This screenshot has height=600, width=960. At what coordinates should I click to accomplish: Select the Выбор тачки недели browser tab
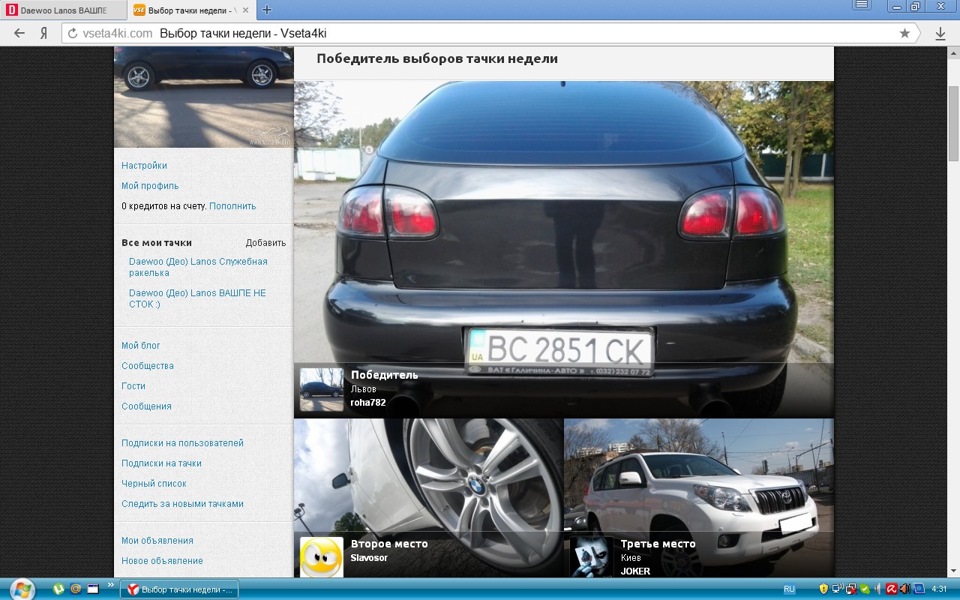coord(191,10)
